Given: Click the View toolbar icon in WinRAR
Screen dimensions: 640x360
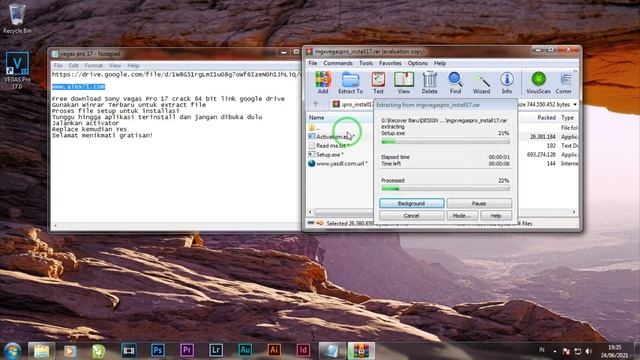Looking at the screenshot, I should pyautogui.click(x=404, y=83).
